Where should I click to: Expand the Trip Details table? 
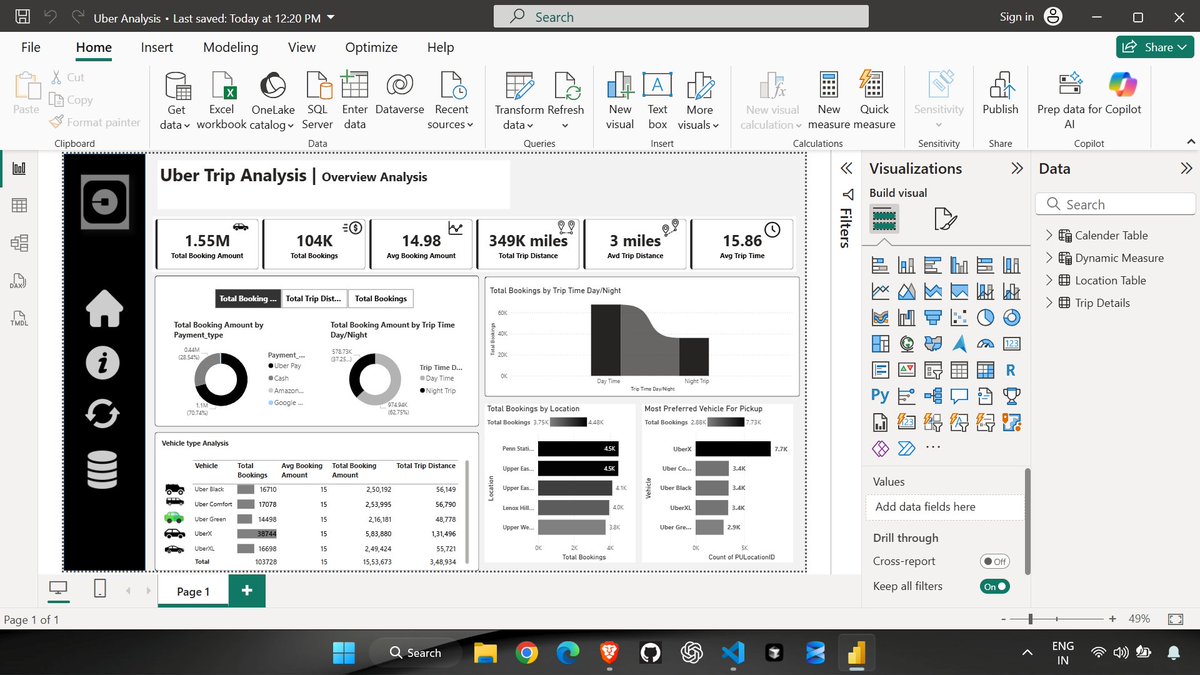click(x=1049, y=303)
